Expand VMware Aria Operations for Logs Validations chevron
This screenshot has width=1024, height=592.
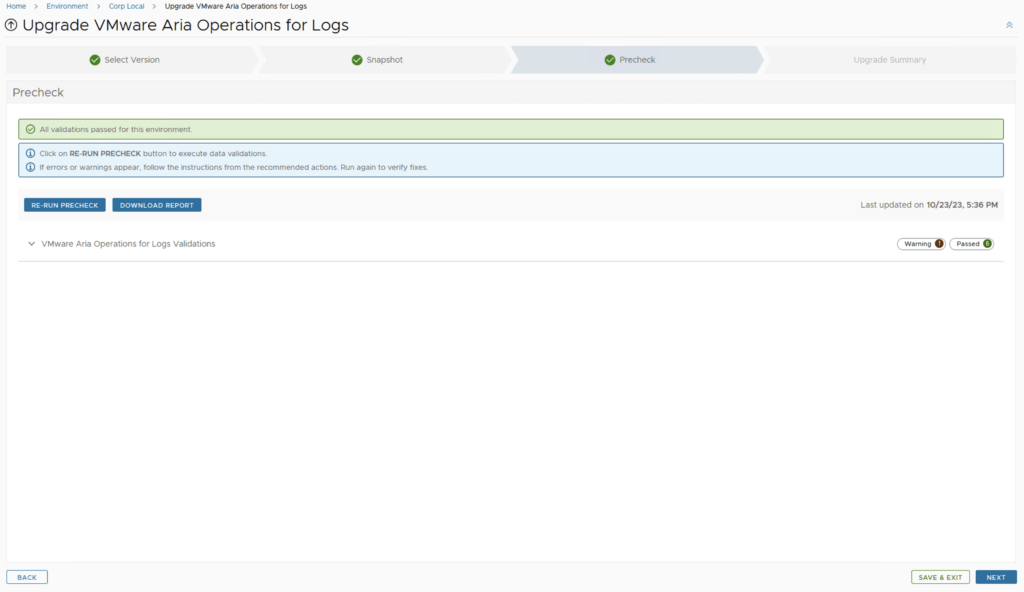[31, 244]
